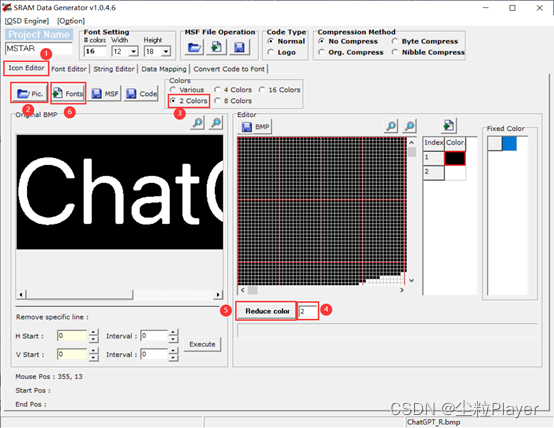The height and width of the screenshot is (428, 554).
Task: Switch to Convert Code to Font tab
Action: click(x=229, y=69)
